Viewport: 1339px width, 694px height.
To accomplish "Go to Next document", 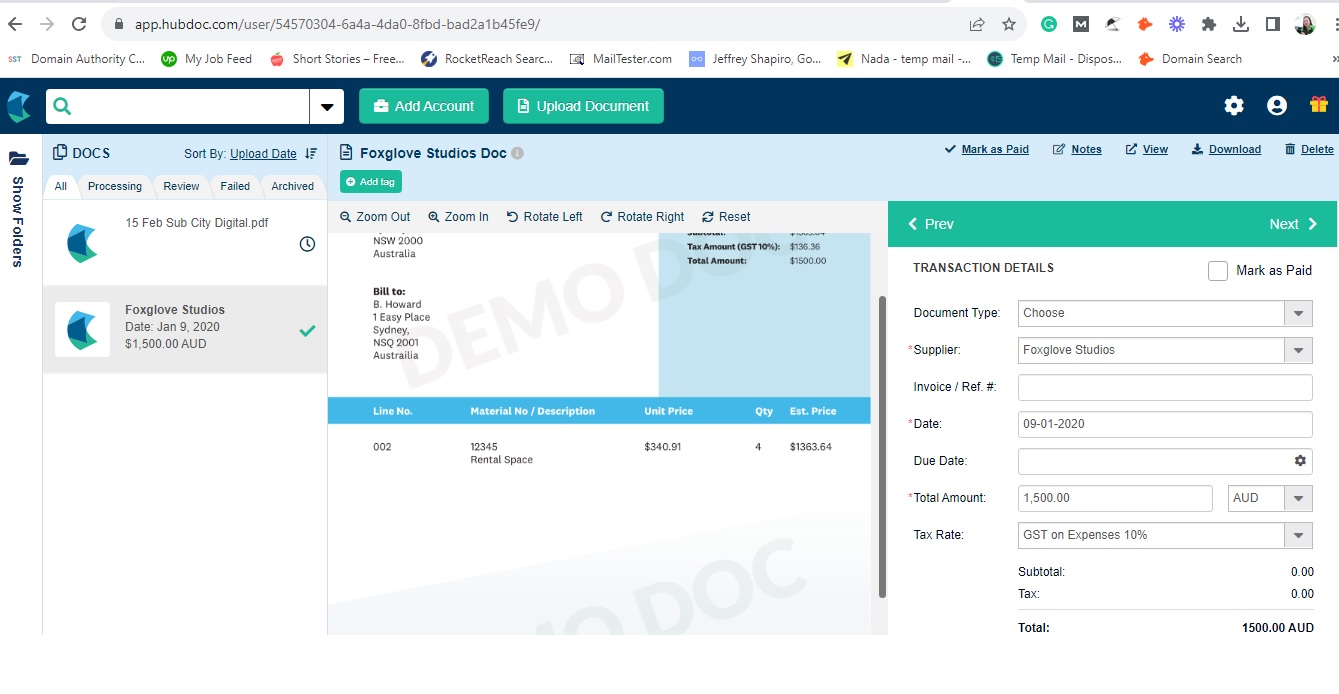I will pos(1294,224).
